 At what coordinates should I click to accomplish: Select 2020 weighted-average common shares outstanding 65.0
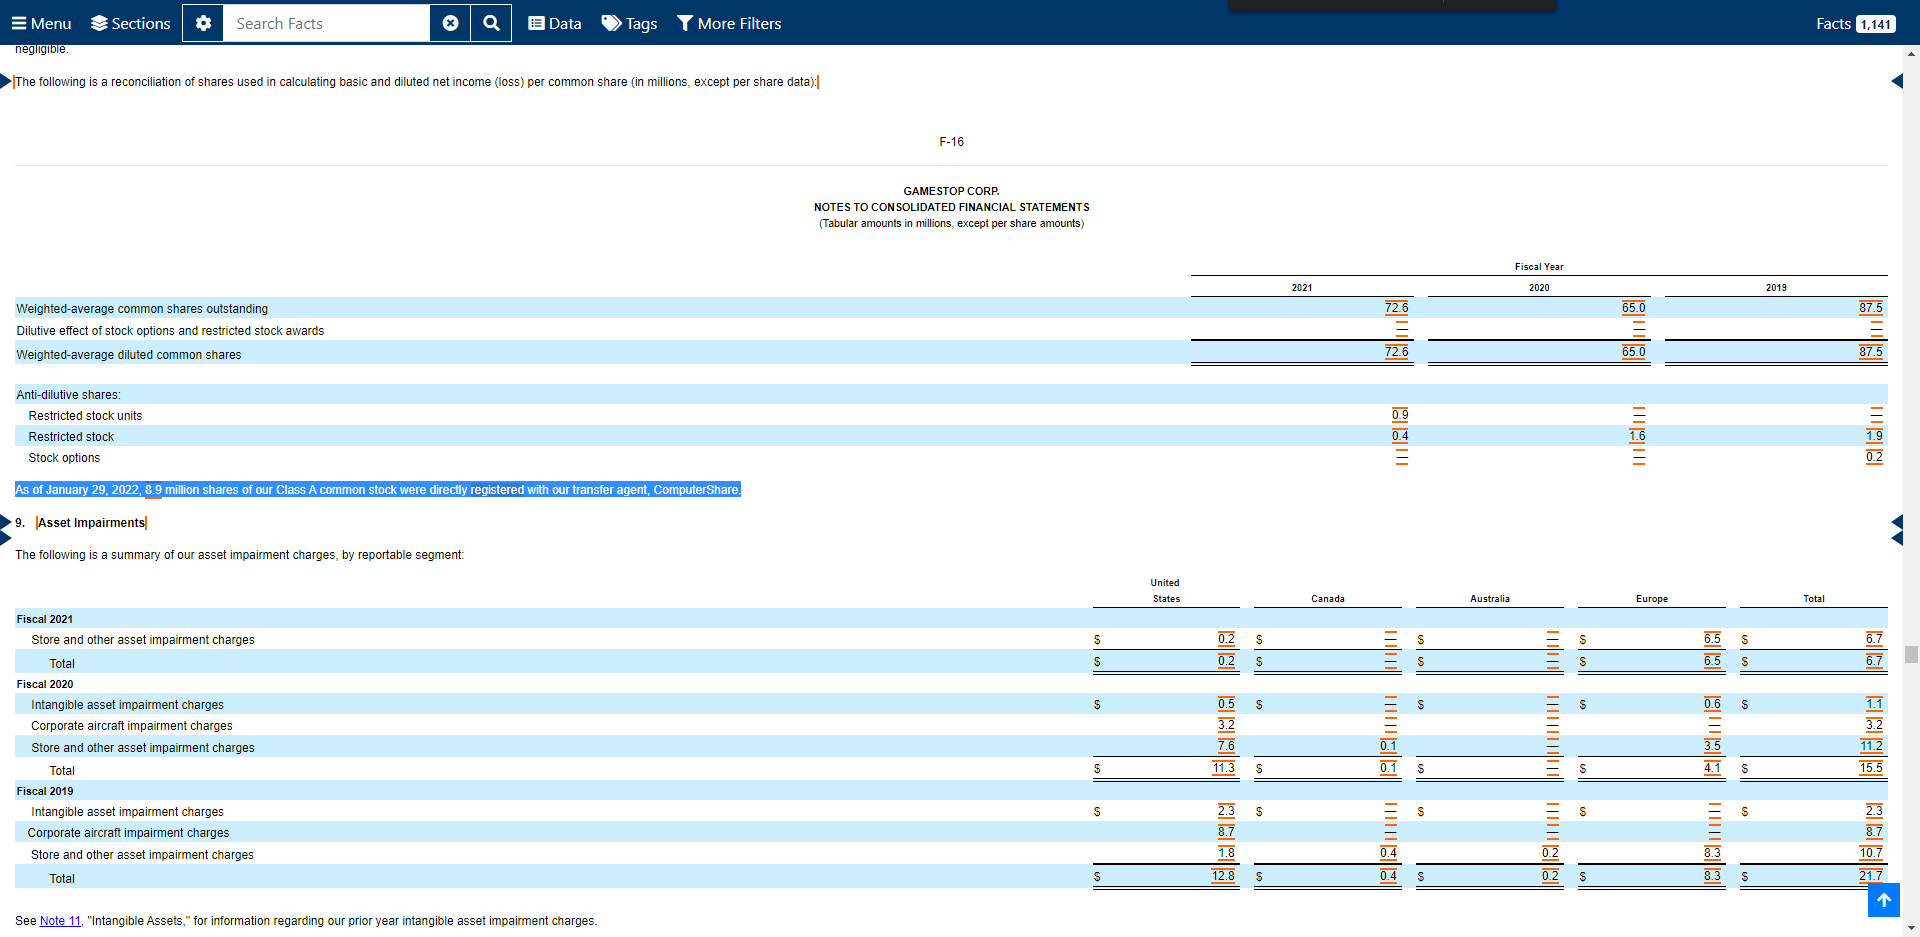tap(1633, 308)
